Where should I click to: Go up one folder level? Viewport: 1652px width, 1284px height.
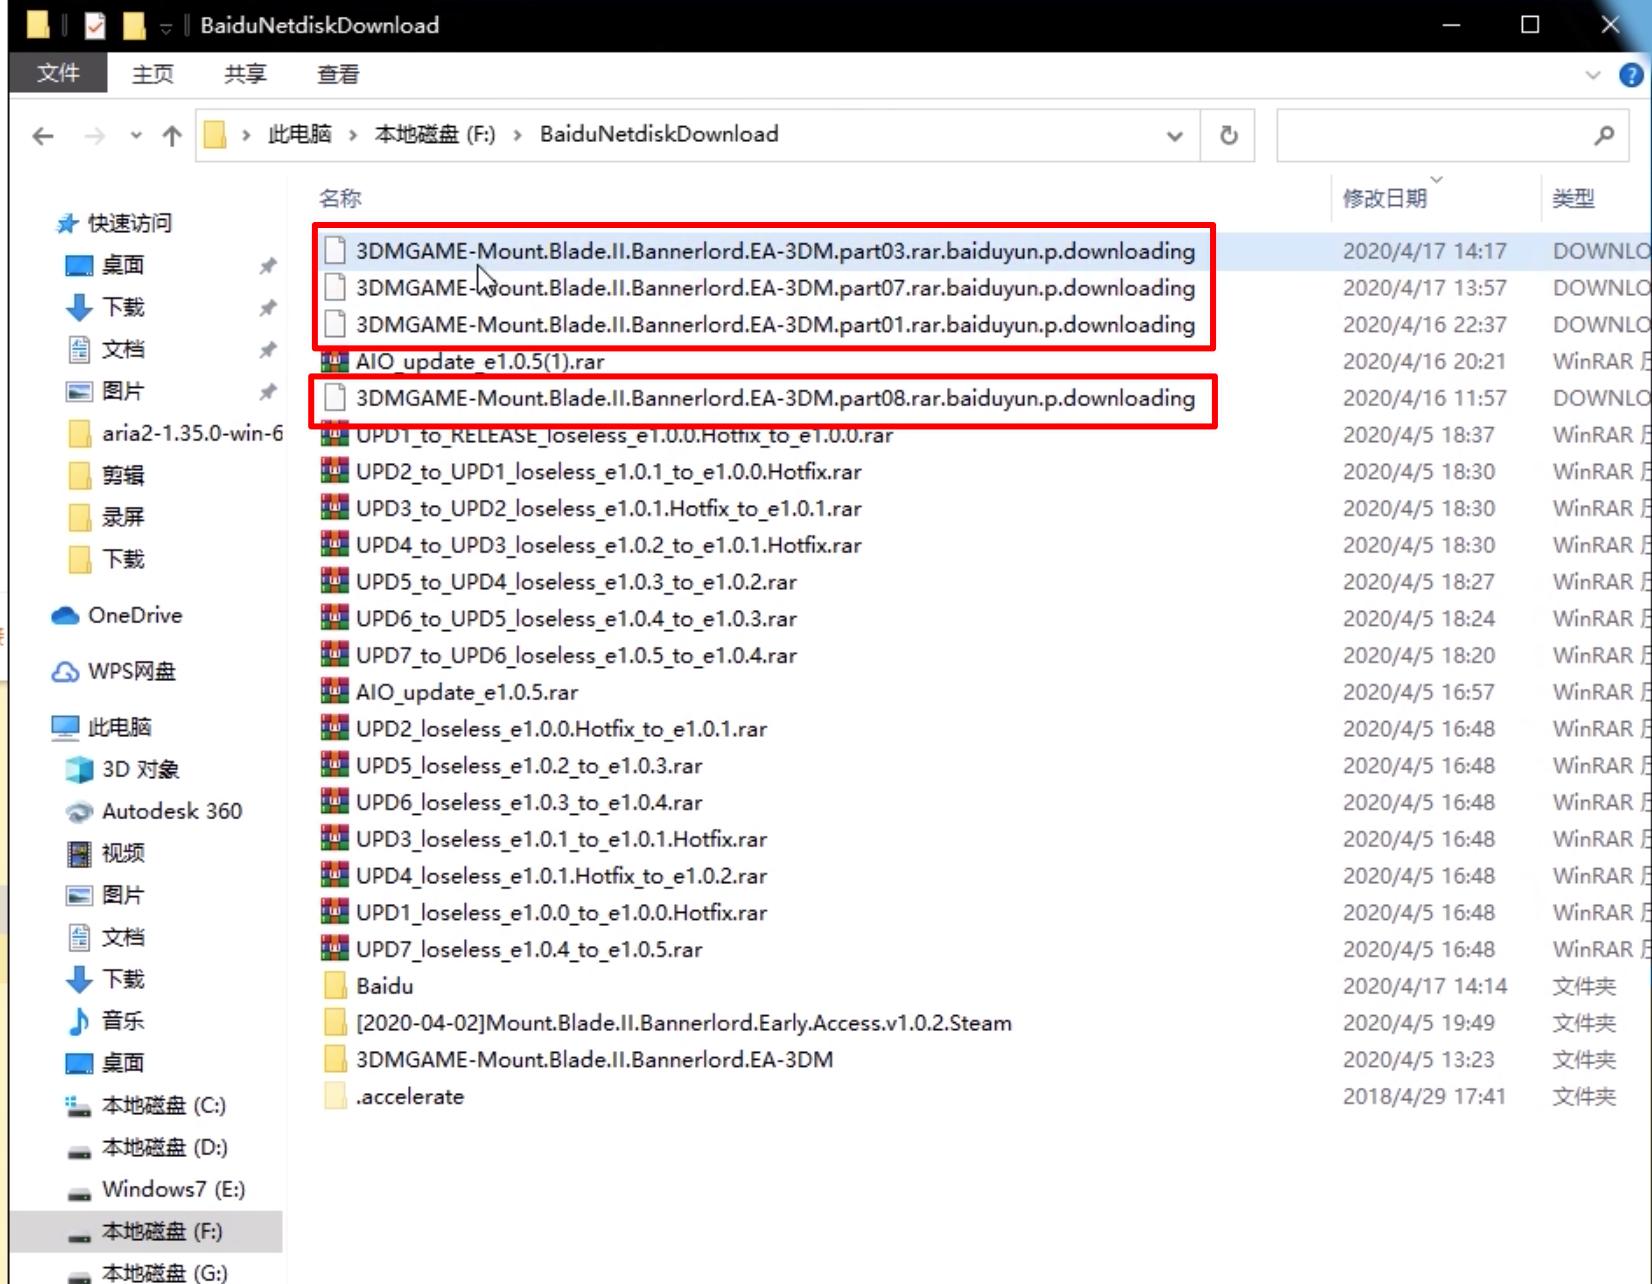[x=172, y=135]
